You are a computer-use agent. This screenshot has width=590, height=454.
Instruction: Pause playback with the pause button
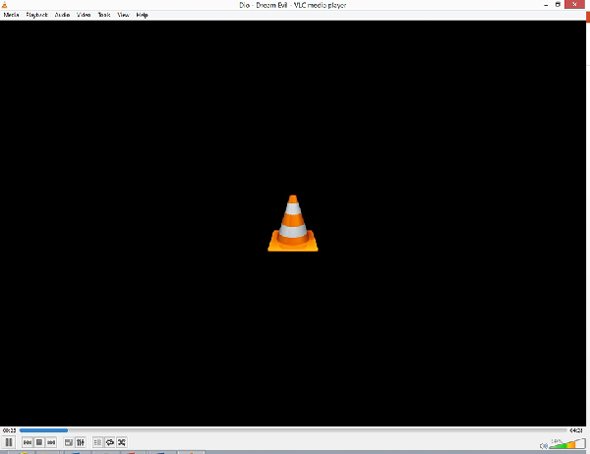tap(9, 442)
